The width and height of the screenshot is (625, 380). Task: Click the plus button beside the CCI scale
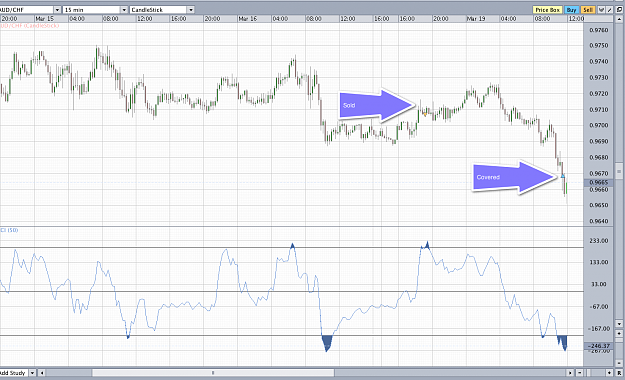pyautogui.click(x=619, y=333)
